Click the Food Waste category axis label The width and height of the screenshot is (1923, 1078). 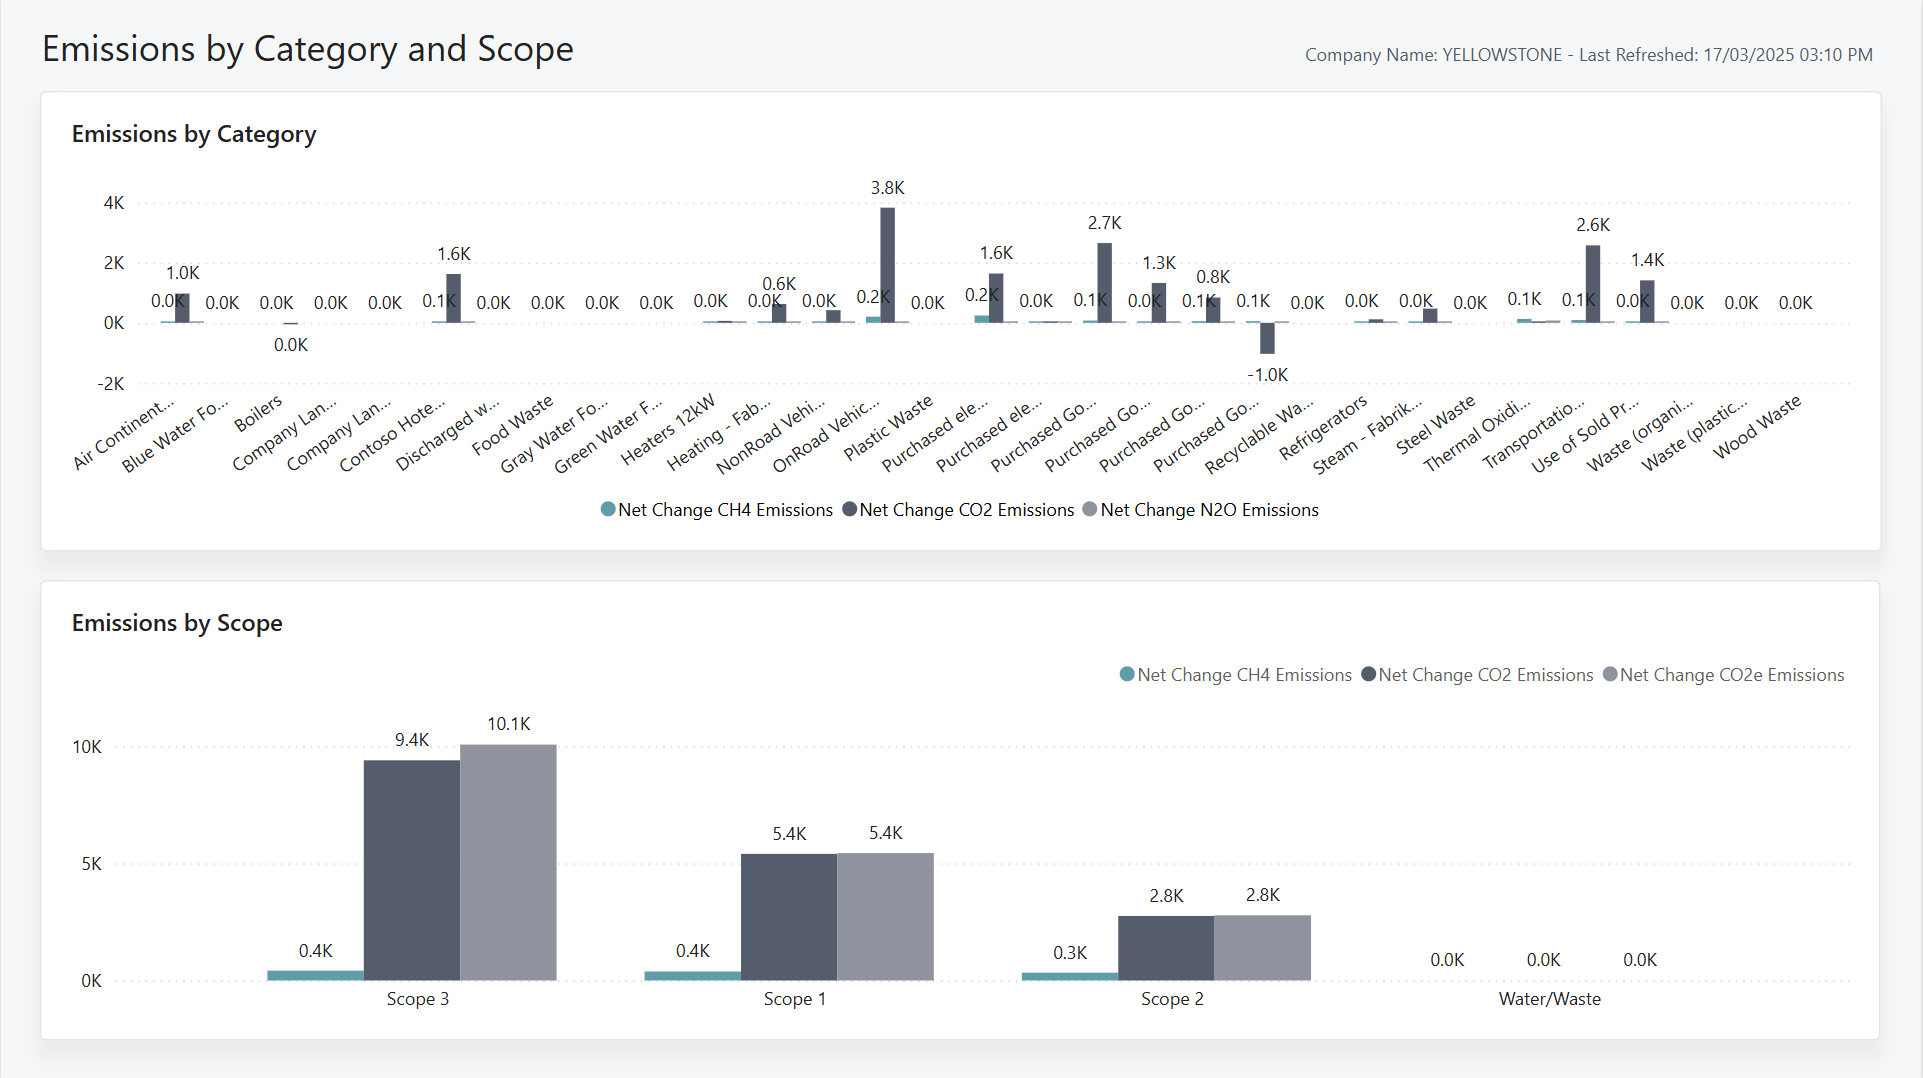point(512,425)
